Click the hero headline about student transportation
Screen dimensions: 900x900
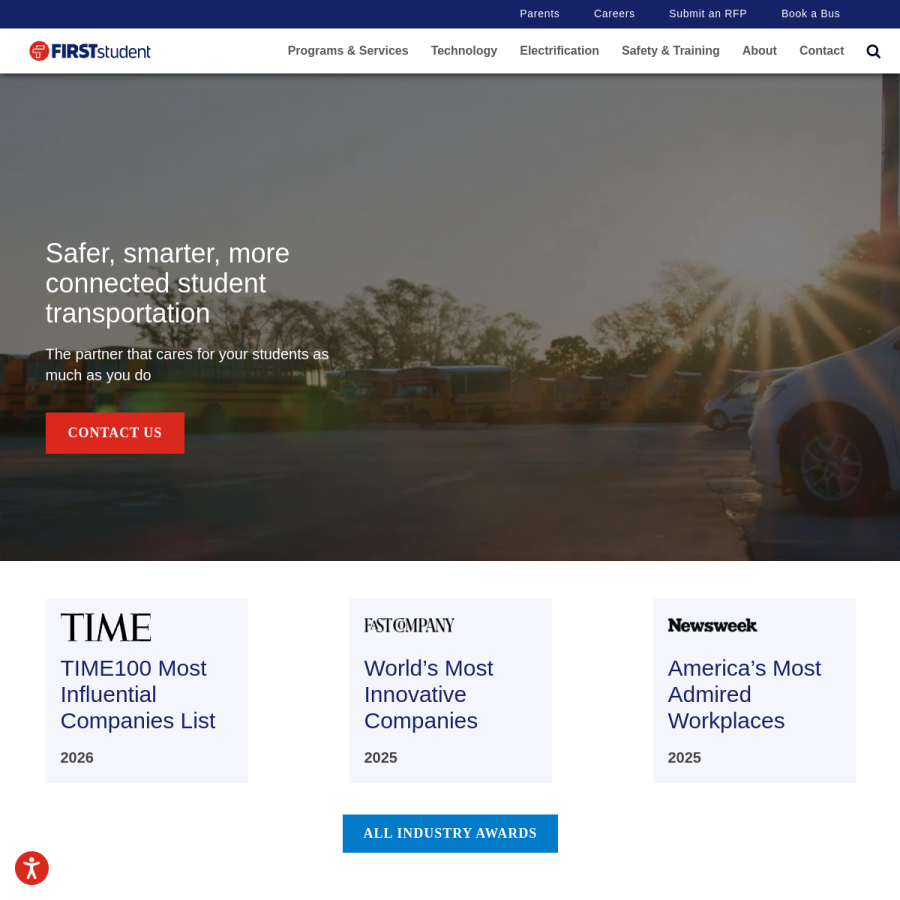pos(168,284)
